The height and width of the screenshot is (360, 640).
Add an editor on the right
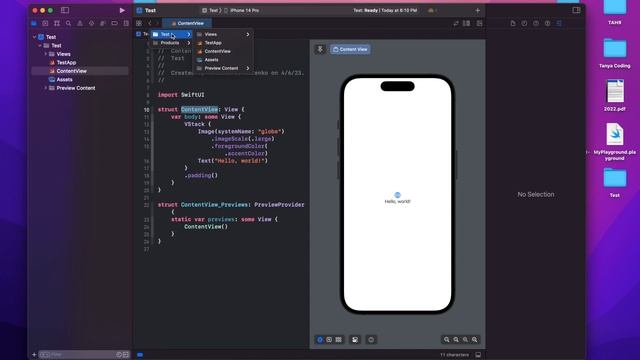[480, 24]
